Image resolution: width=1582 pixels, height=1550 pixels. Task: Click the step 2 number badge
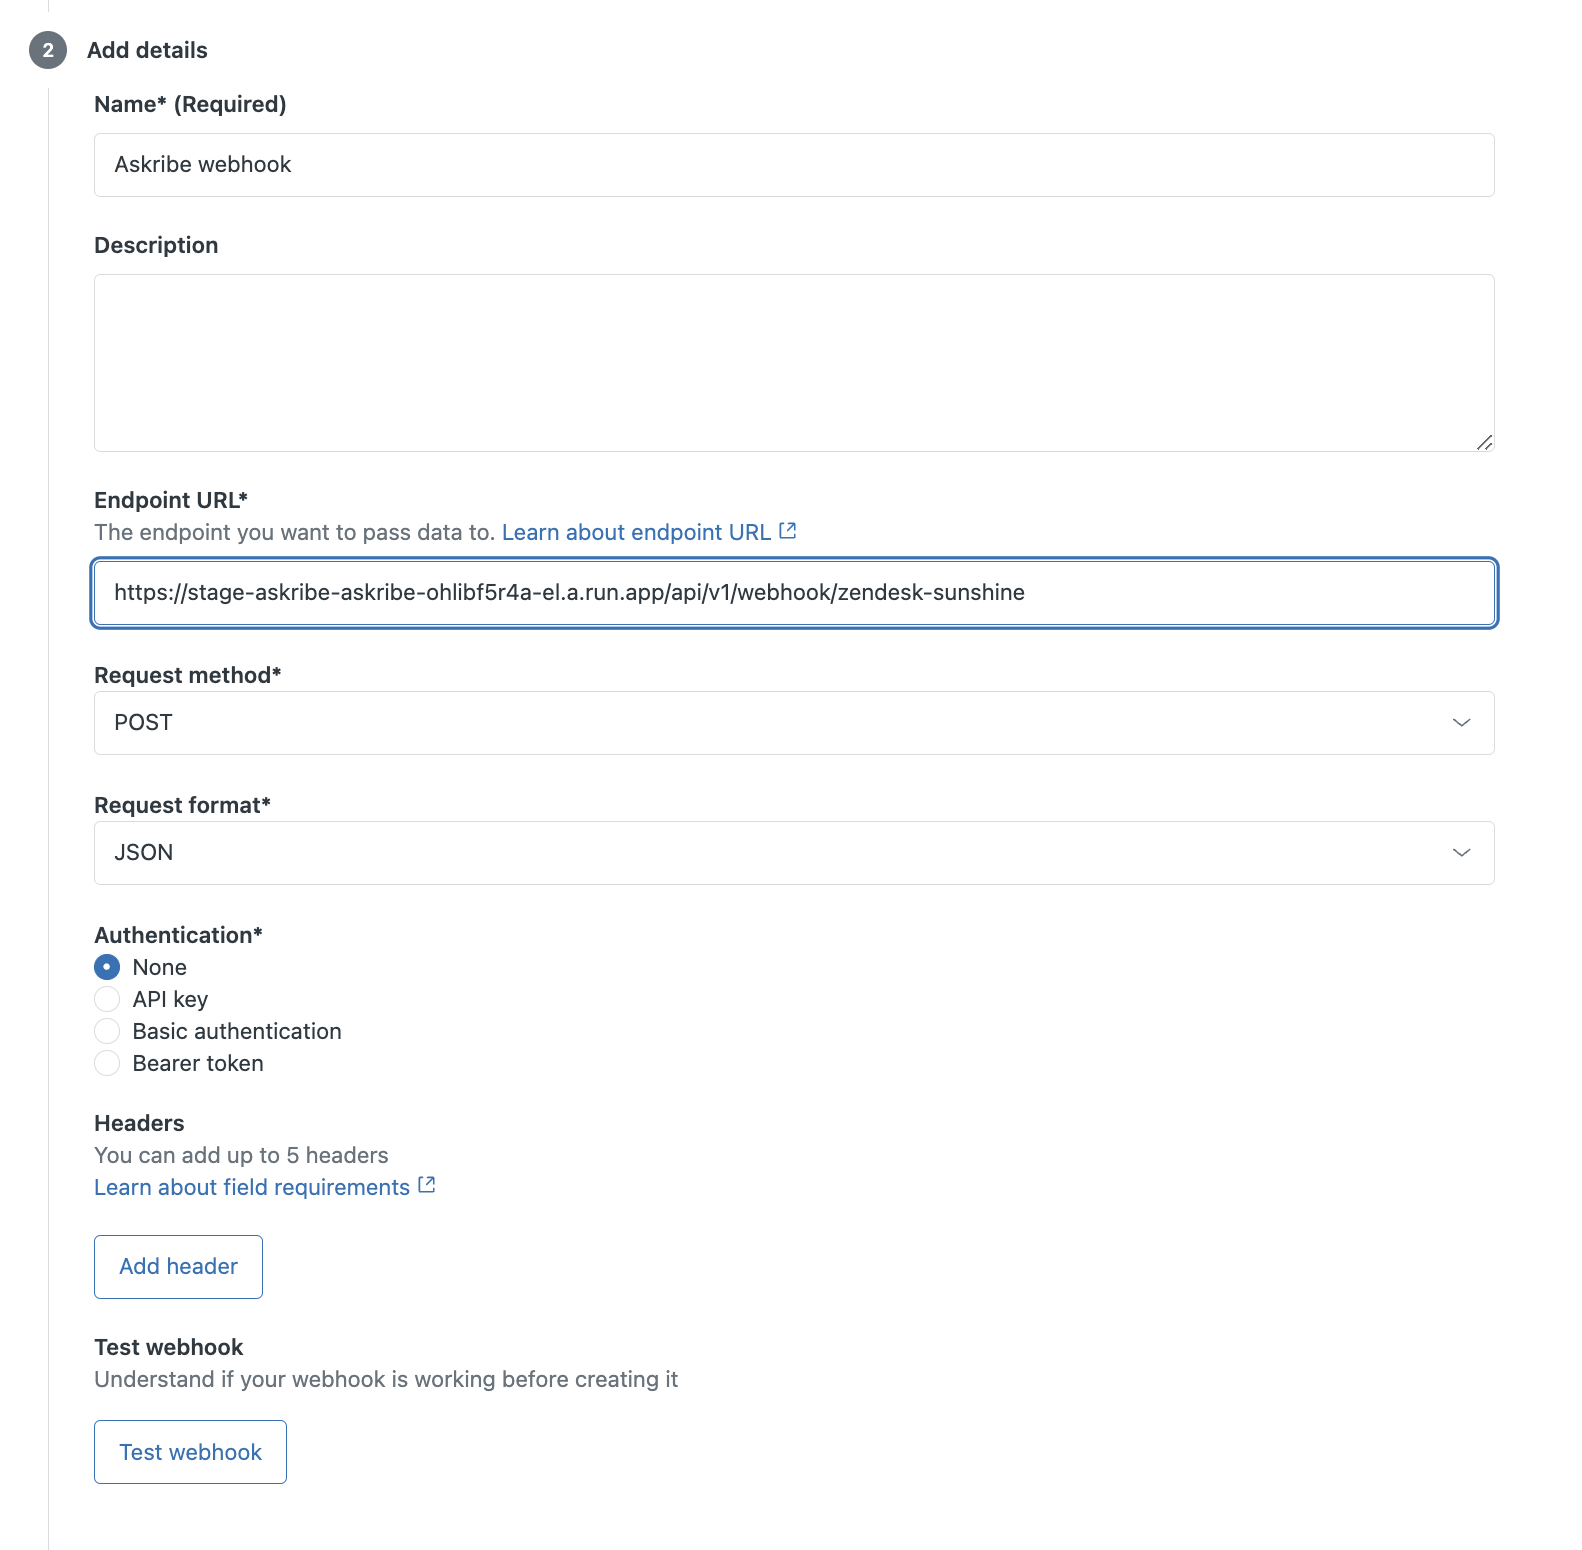coord(48,50)
